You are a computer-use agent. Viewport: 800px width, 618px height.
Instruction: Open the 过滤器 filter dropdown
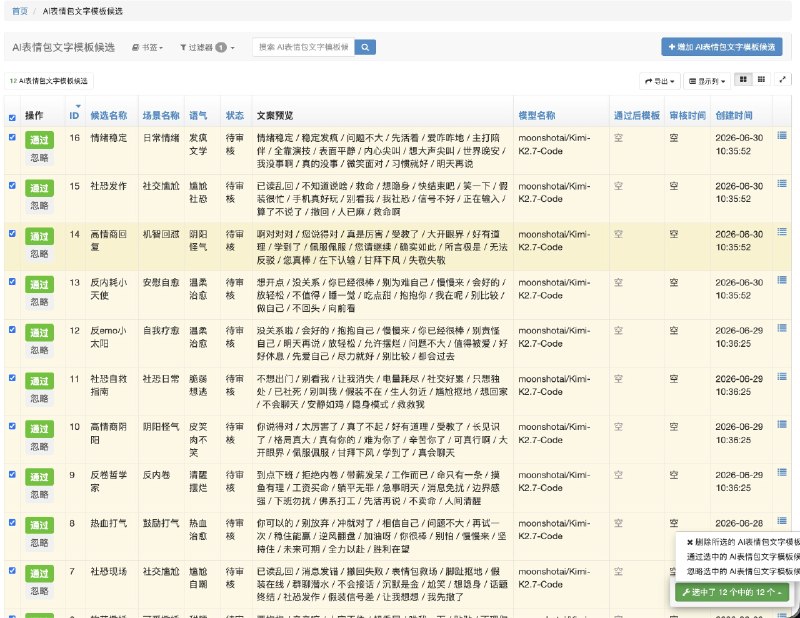pyautogui.click(x=207, y=47)
